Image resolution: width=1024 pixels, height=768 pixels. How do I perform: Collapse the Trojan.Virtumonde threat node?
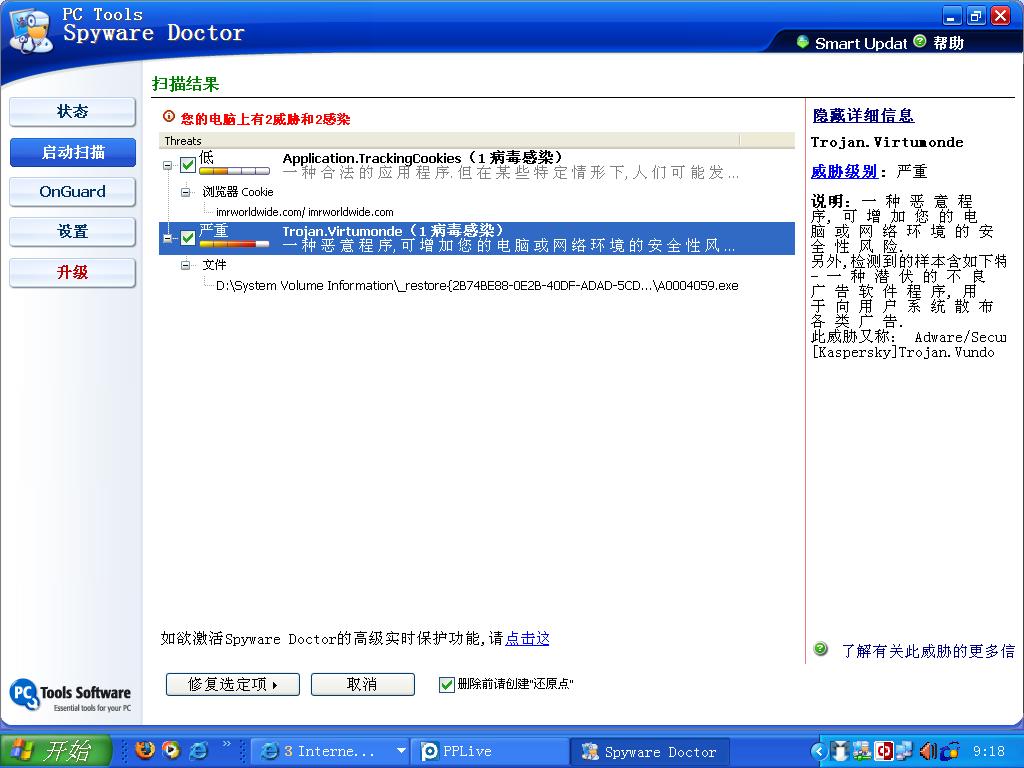click(x=168, y=238)
